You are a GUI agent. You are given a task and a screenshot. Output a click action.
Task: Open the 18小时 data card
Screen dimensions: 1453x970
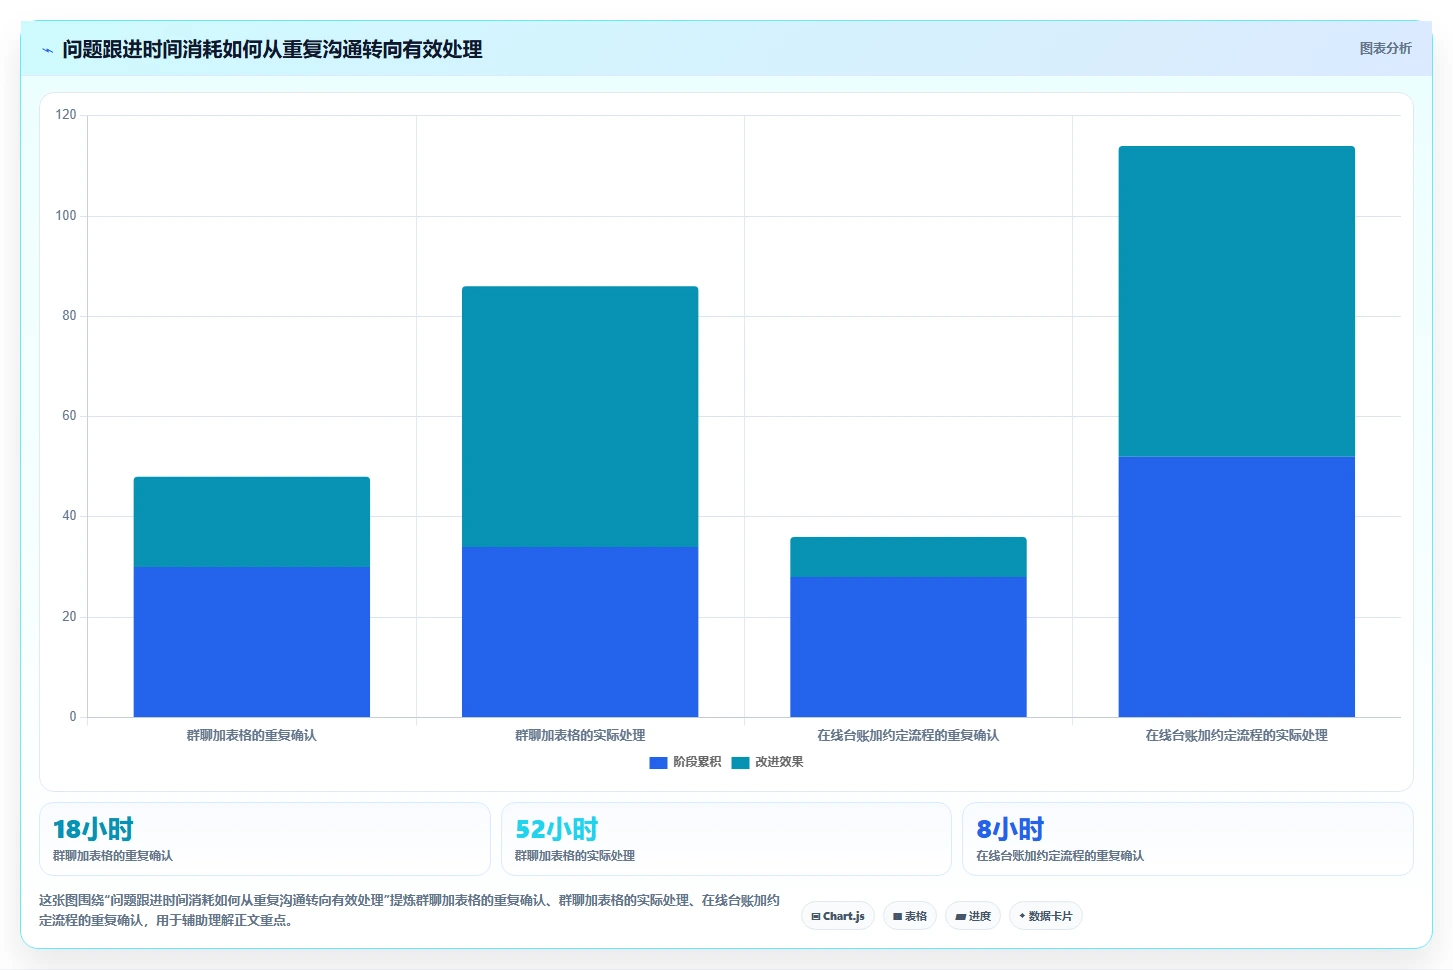265,839
